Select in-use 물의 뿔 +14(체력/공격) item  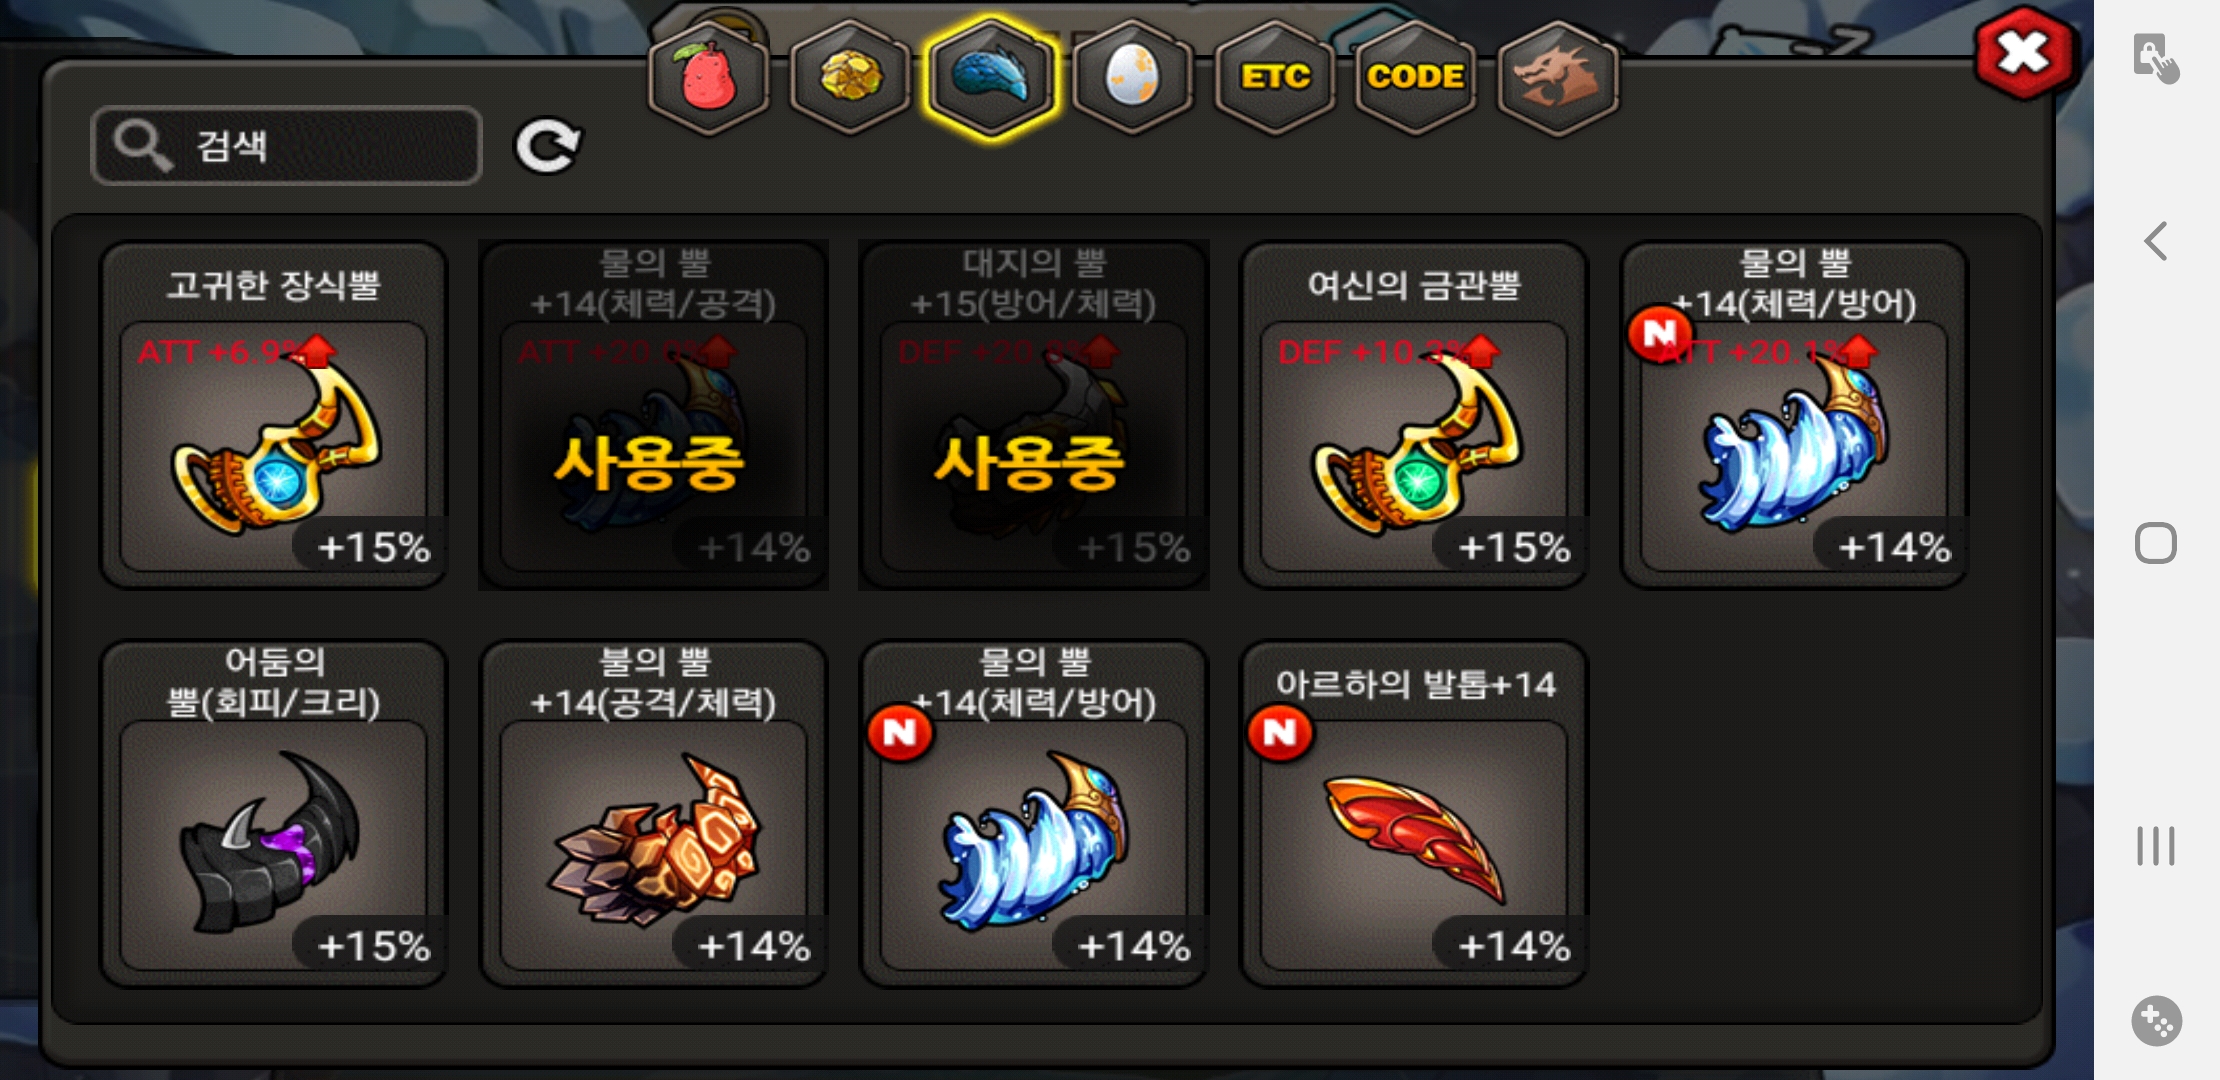(x=654, y=415)
